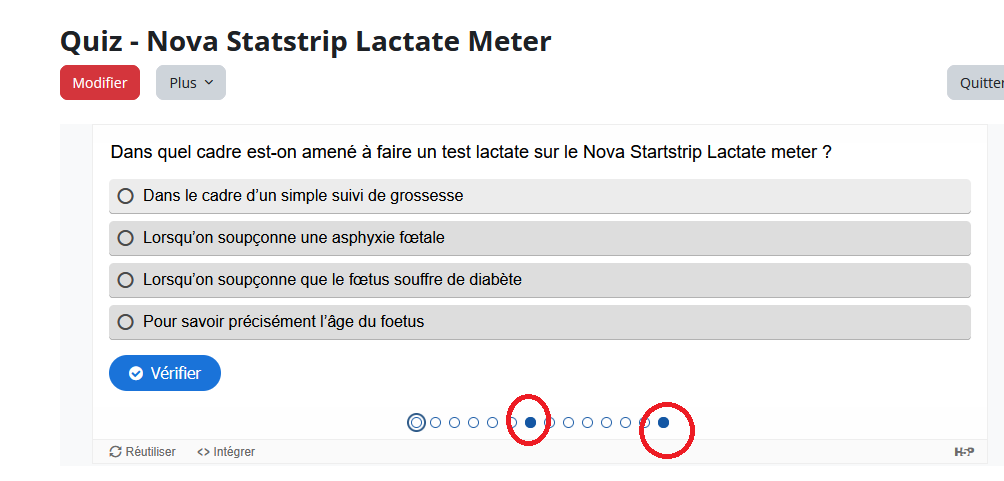Choose 'Pour savoir précisément l'âge du foetus'
Screen dimensions: 1004x481
(x=540, y=322)
